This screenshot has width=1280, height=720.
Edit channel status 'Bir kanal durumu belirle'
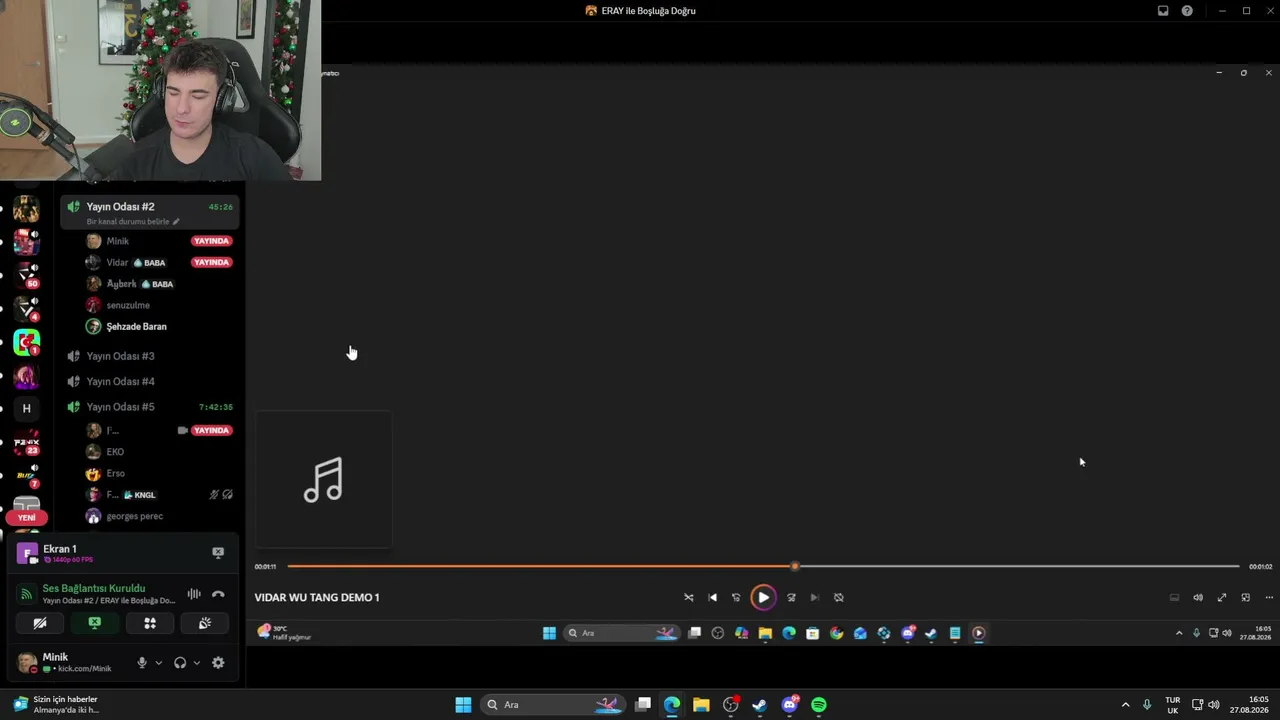coord(133,221)
